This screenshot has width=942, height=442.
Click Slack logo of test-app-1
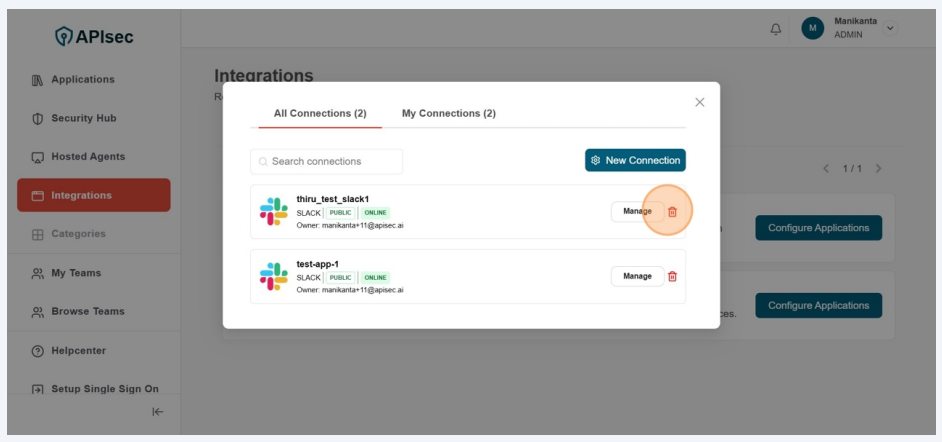[273, 277]
